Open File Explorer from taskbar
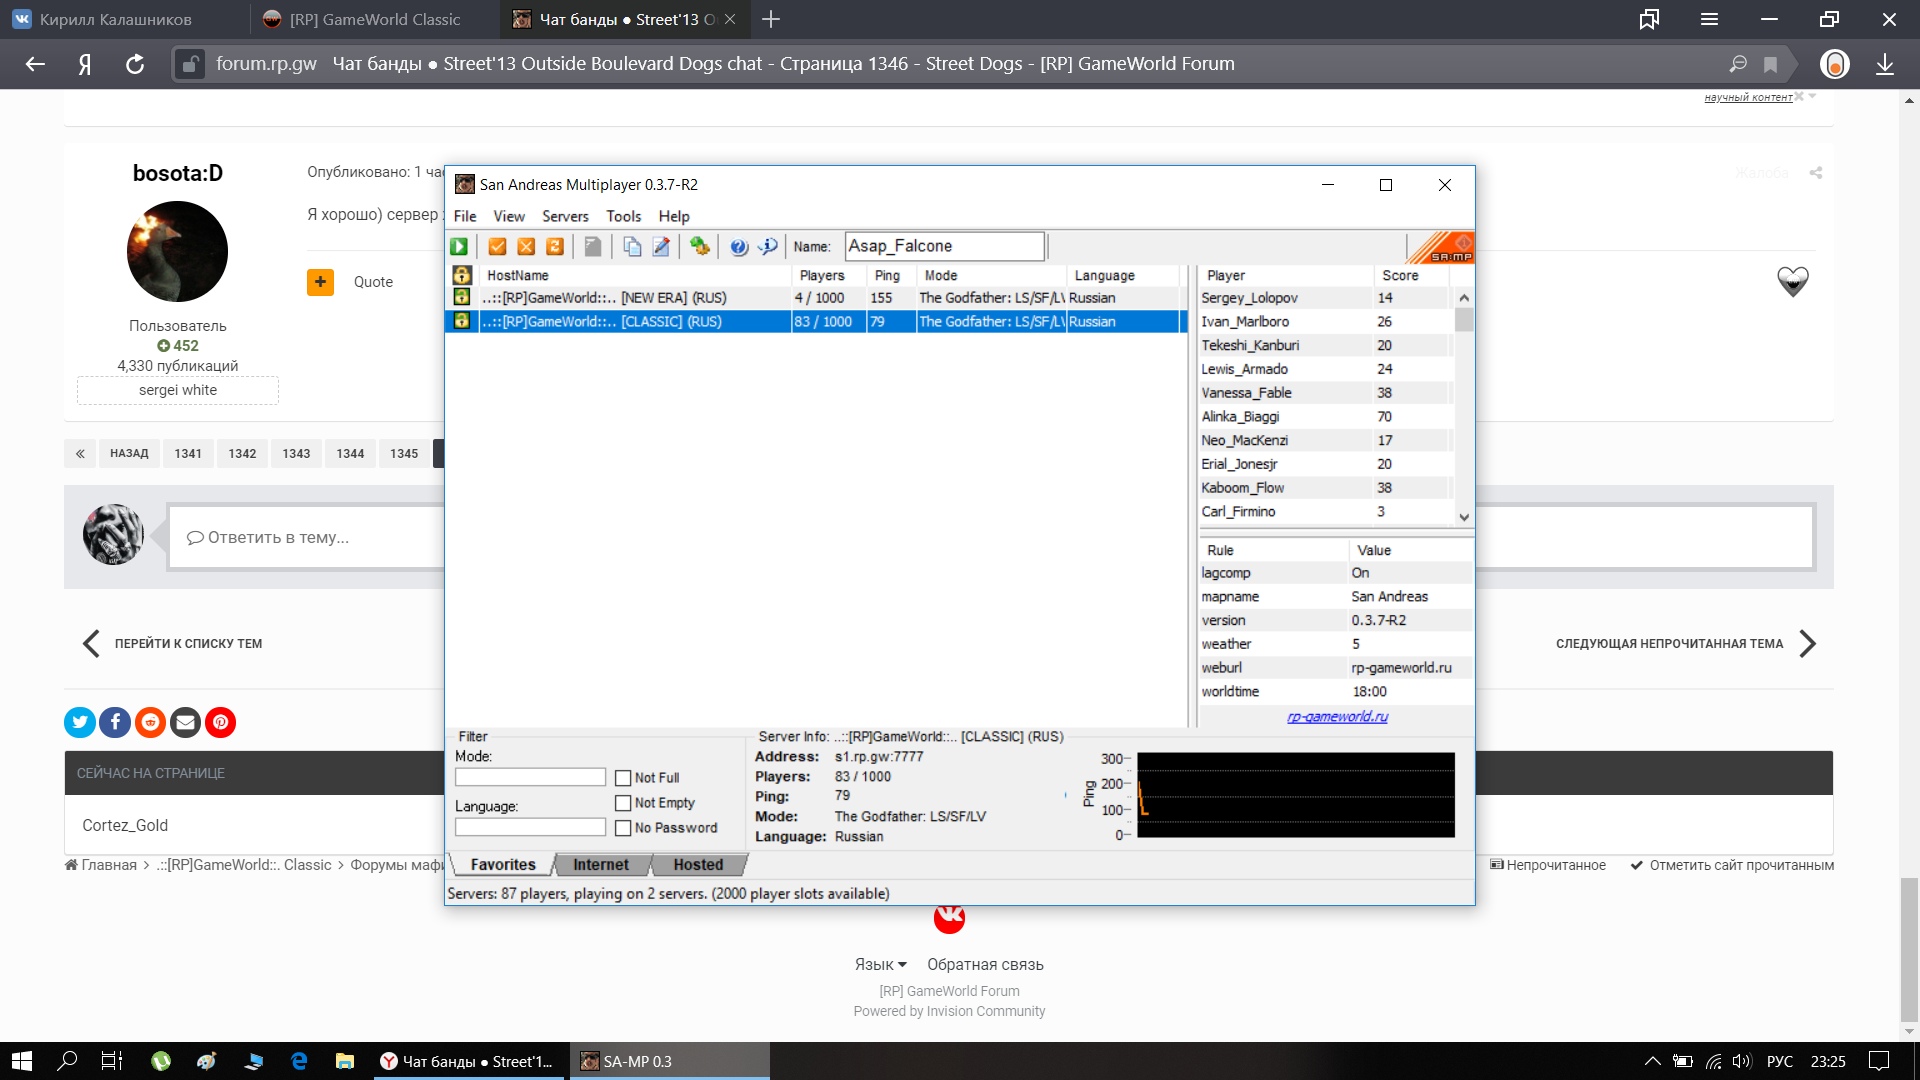Viewport: 1920px width, 1080px height. click(x=345, y=1061)
